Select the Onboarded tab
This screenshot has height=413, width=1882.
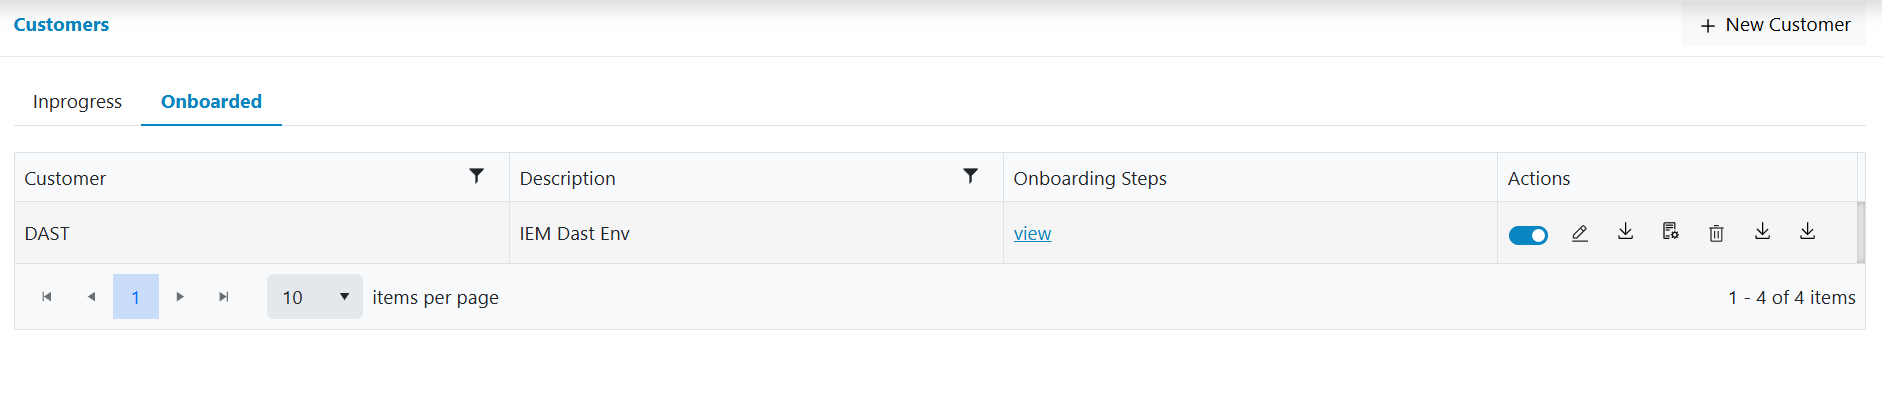pyautogui.click(x=211, y=102)
